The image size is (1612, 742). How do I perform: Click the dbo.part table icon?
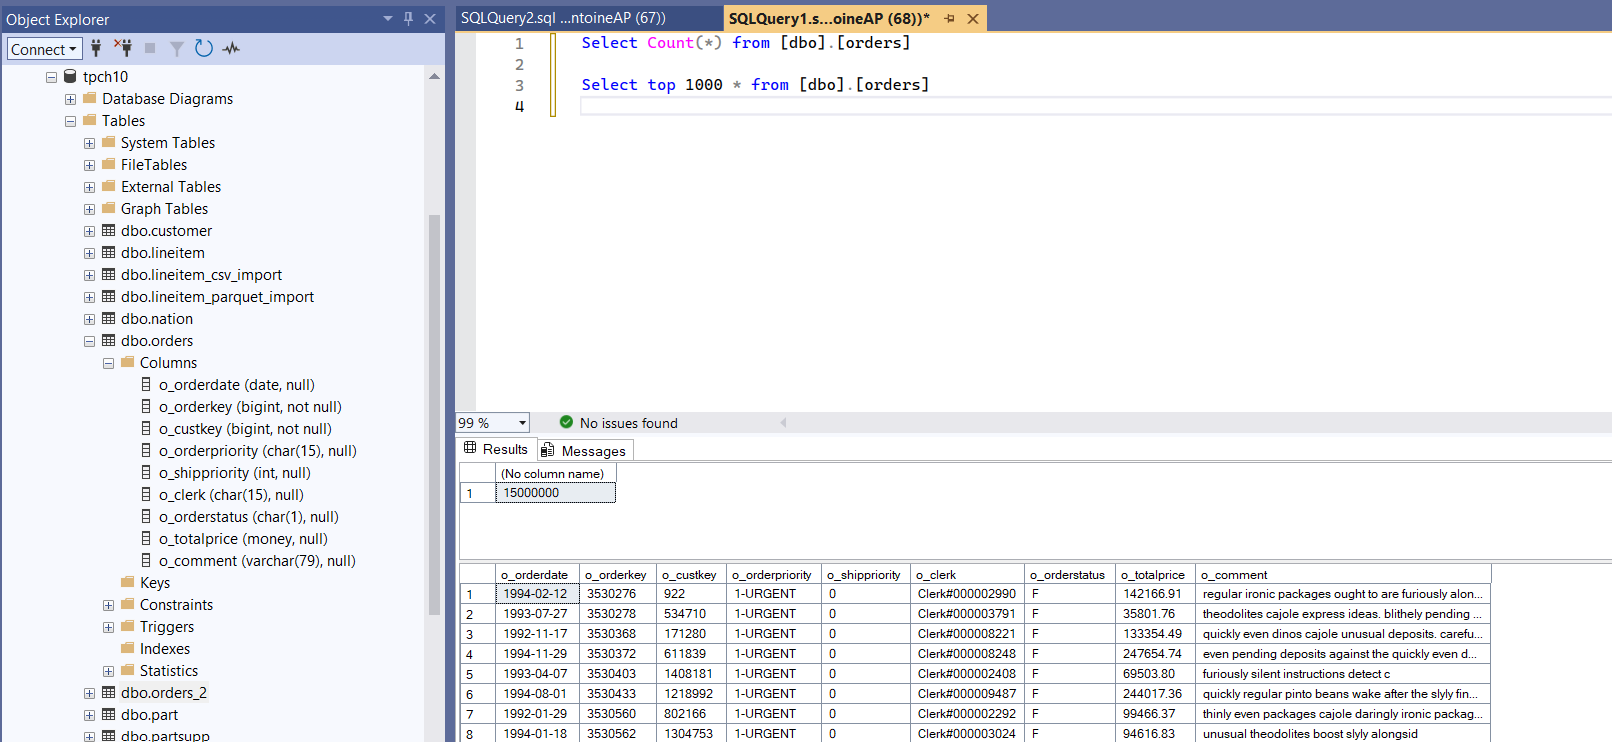(108, 715)
